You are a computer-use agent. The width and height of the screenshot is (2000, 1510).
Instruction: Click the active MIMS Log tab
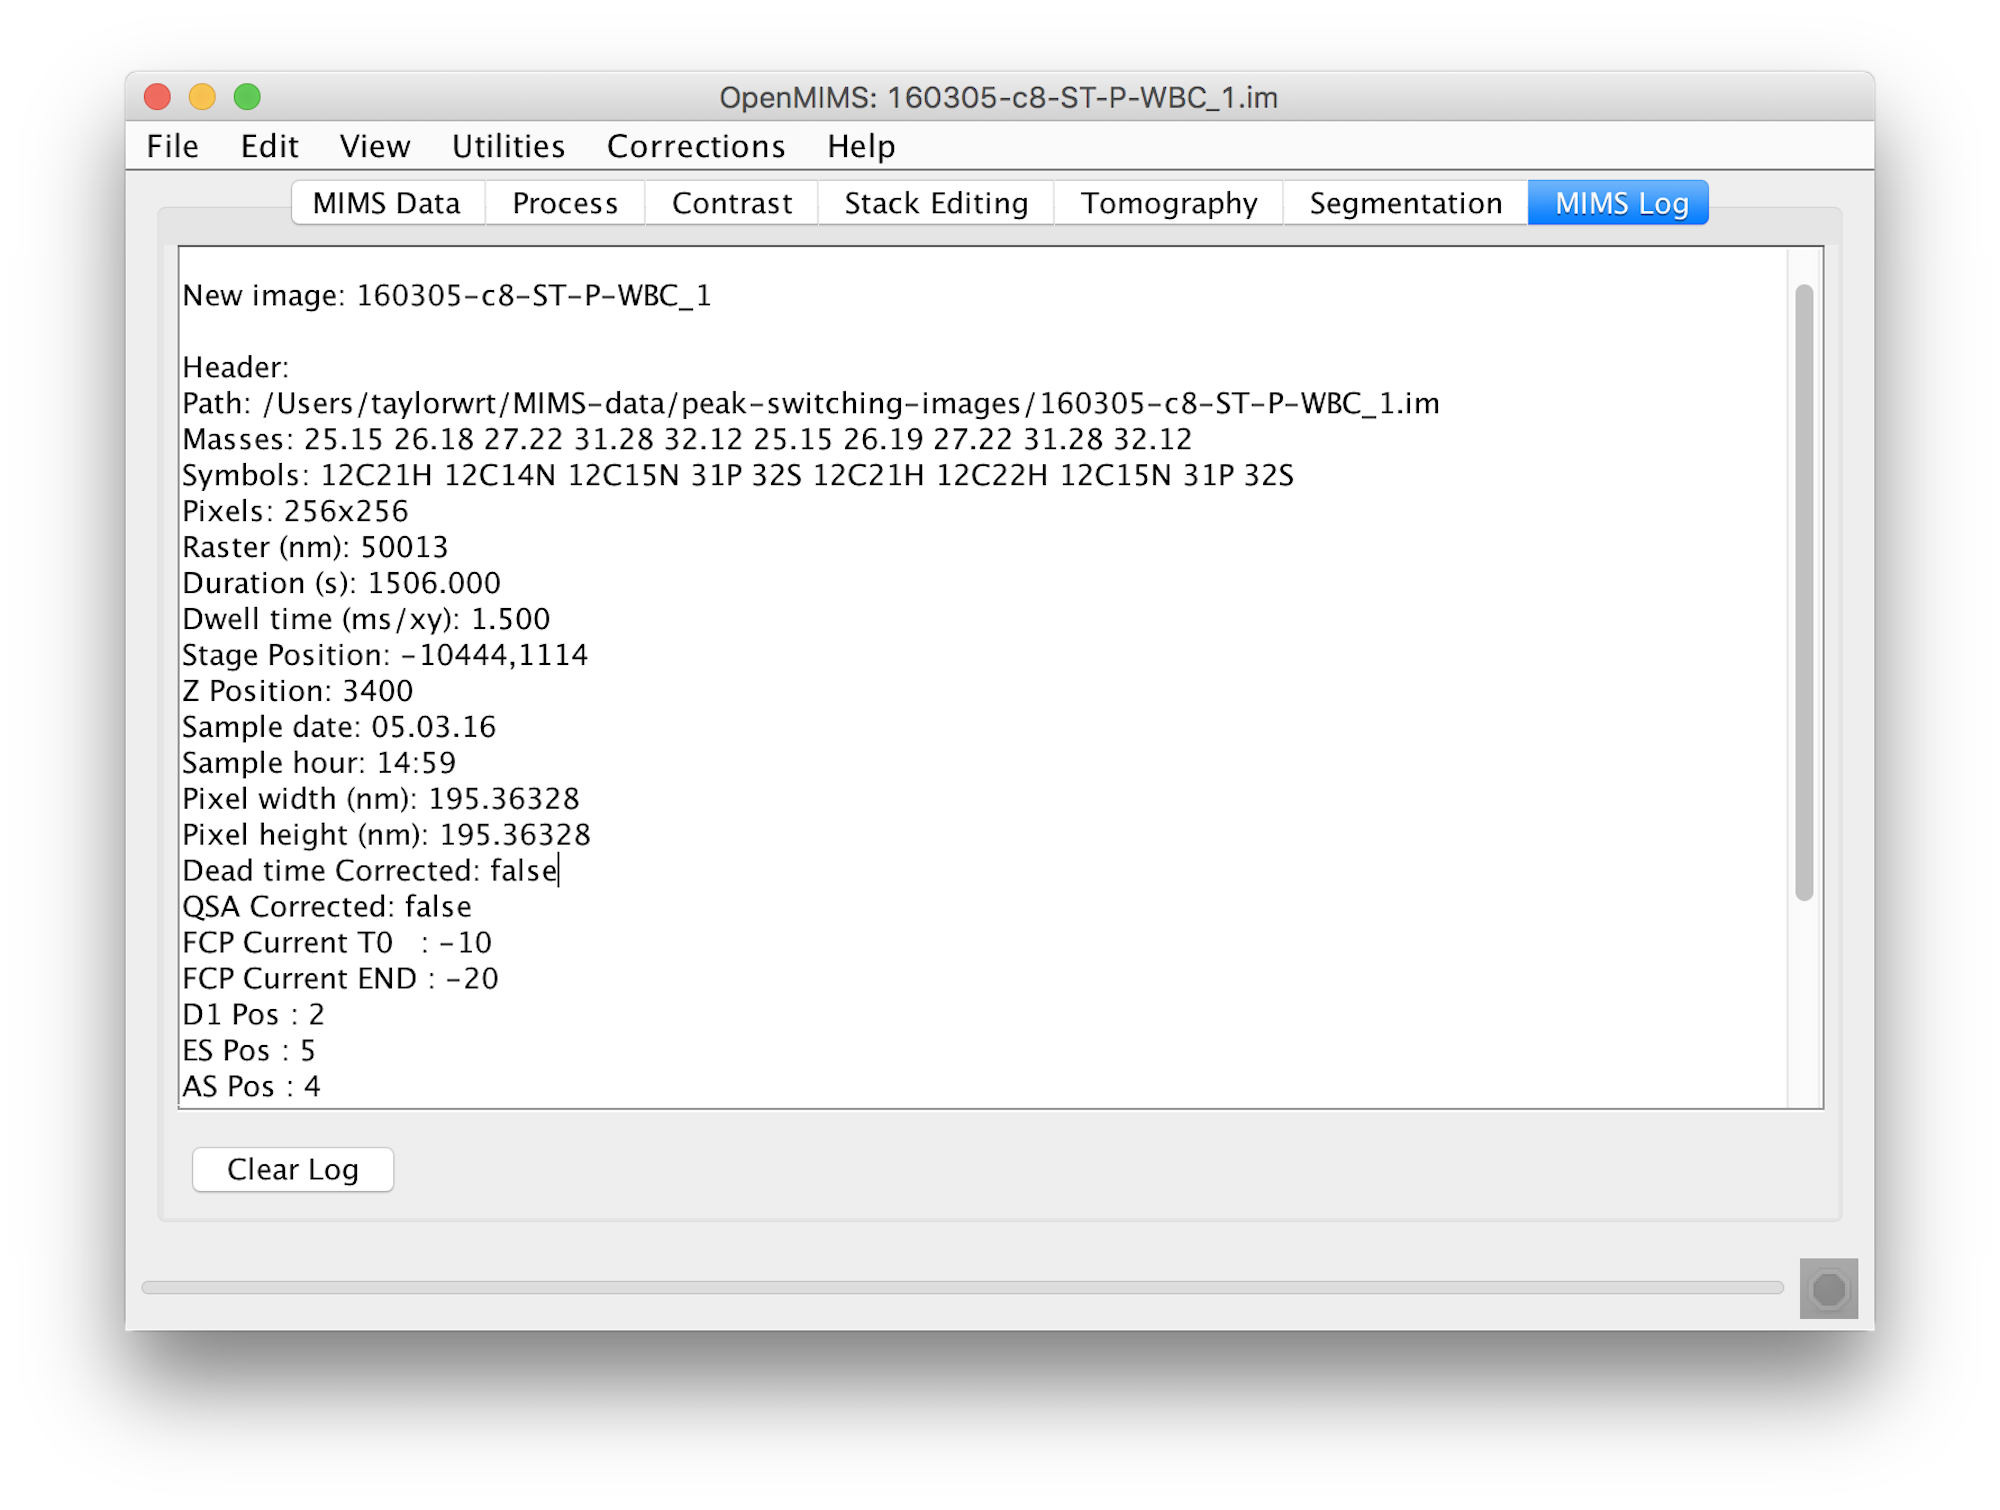(1623, 203)
